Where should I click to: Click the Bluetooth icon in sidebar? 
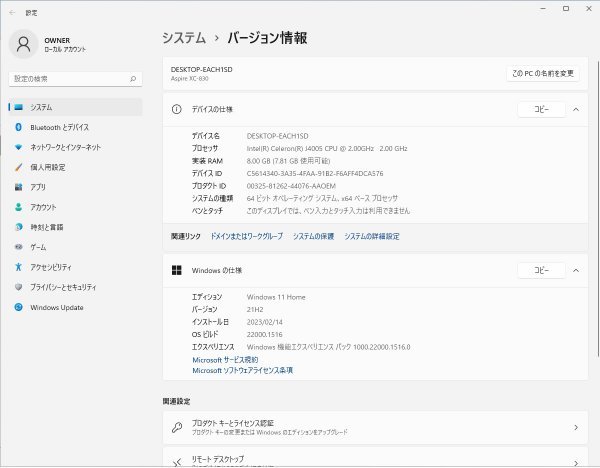pos(18,127)
